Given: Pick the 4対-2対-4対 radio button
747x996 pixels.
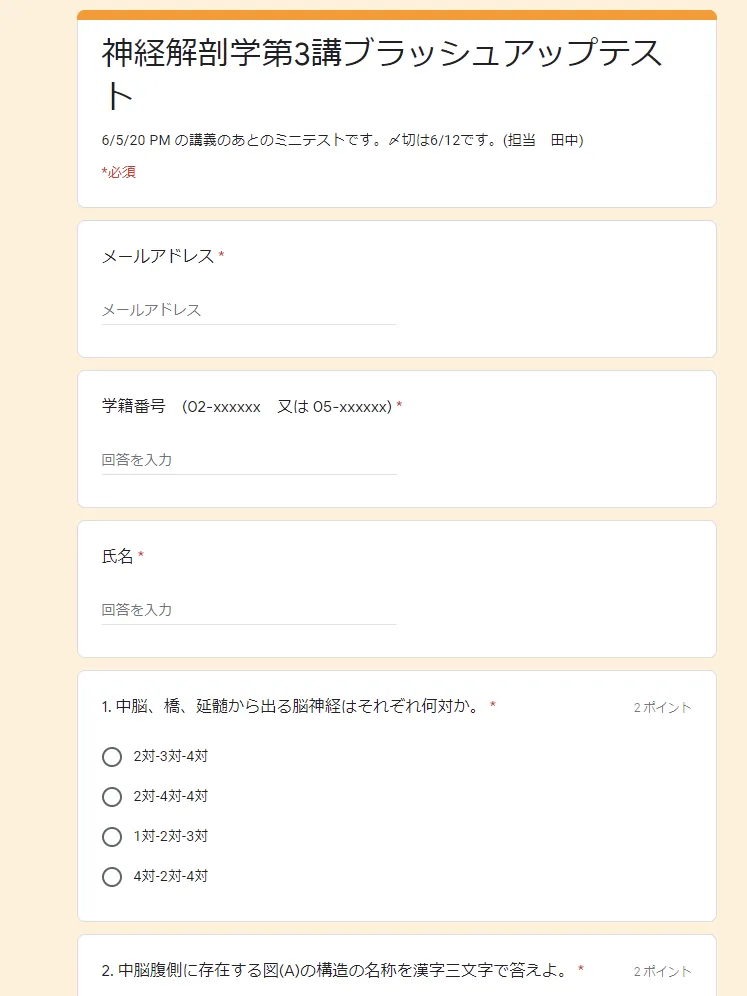Looking at the screenshot, I should 112,877.
